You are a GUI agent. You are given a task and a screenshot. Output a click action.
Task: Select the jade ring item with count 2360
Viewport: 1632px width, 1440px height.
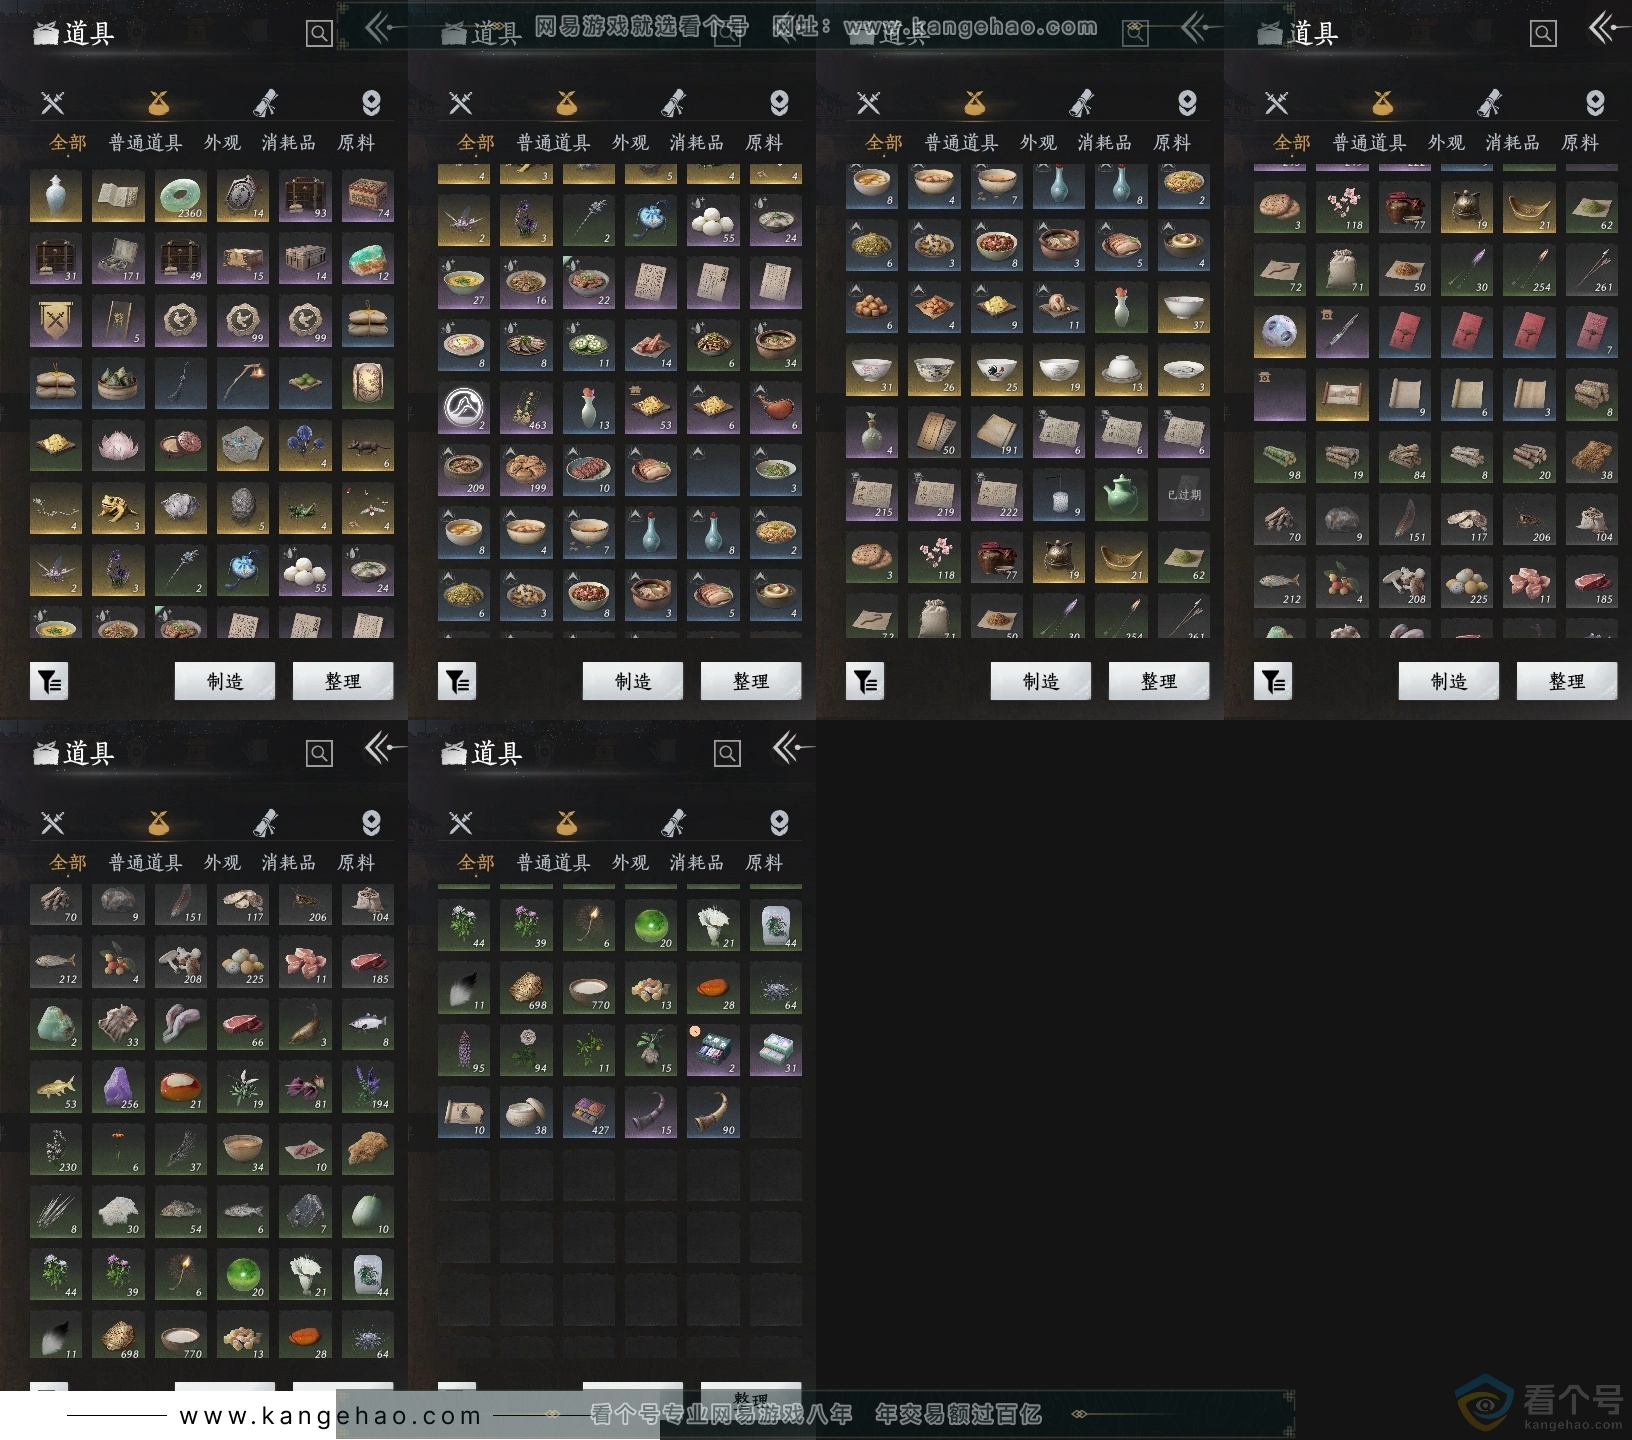pyautogui.click(x=181, y=196)
